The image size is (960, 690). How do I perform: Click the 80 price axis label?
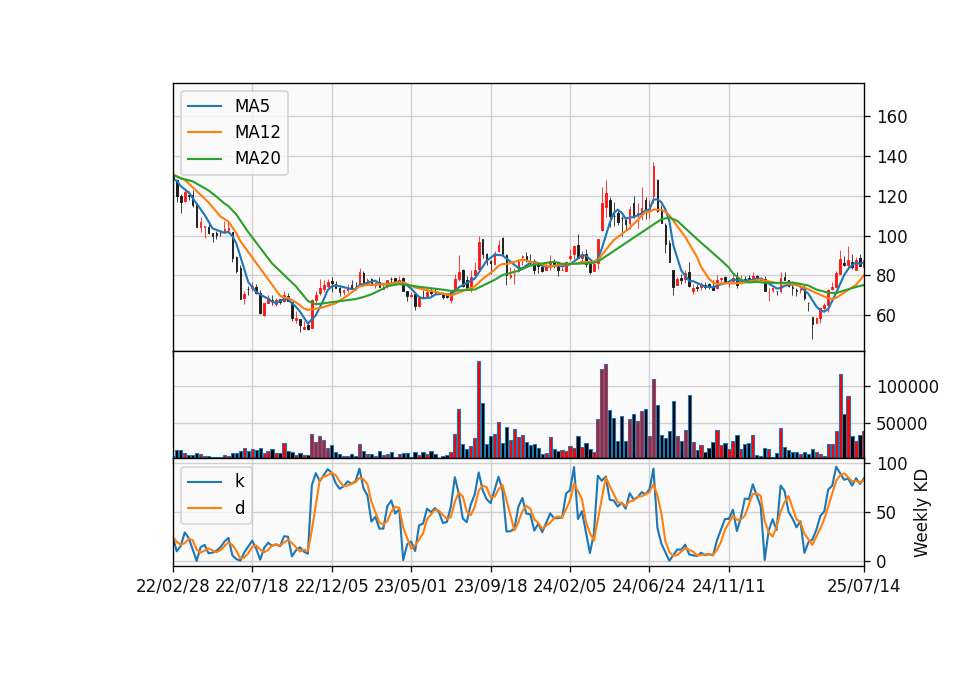887,276
